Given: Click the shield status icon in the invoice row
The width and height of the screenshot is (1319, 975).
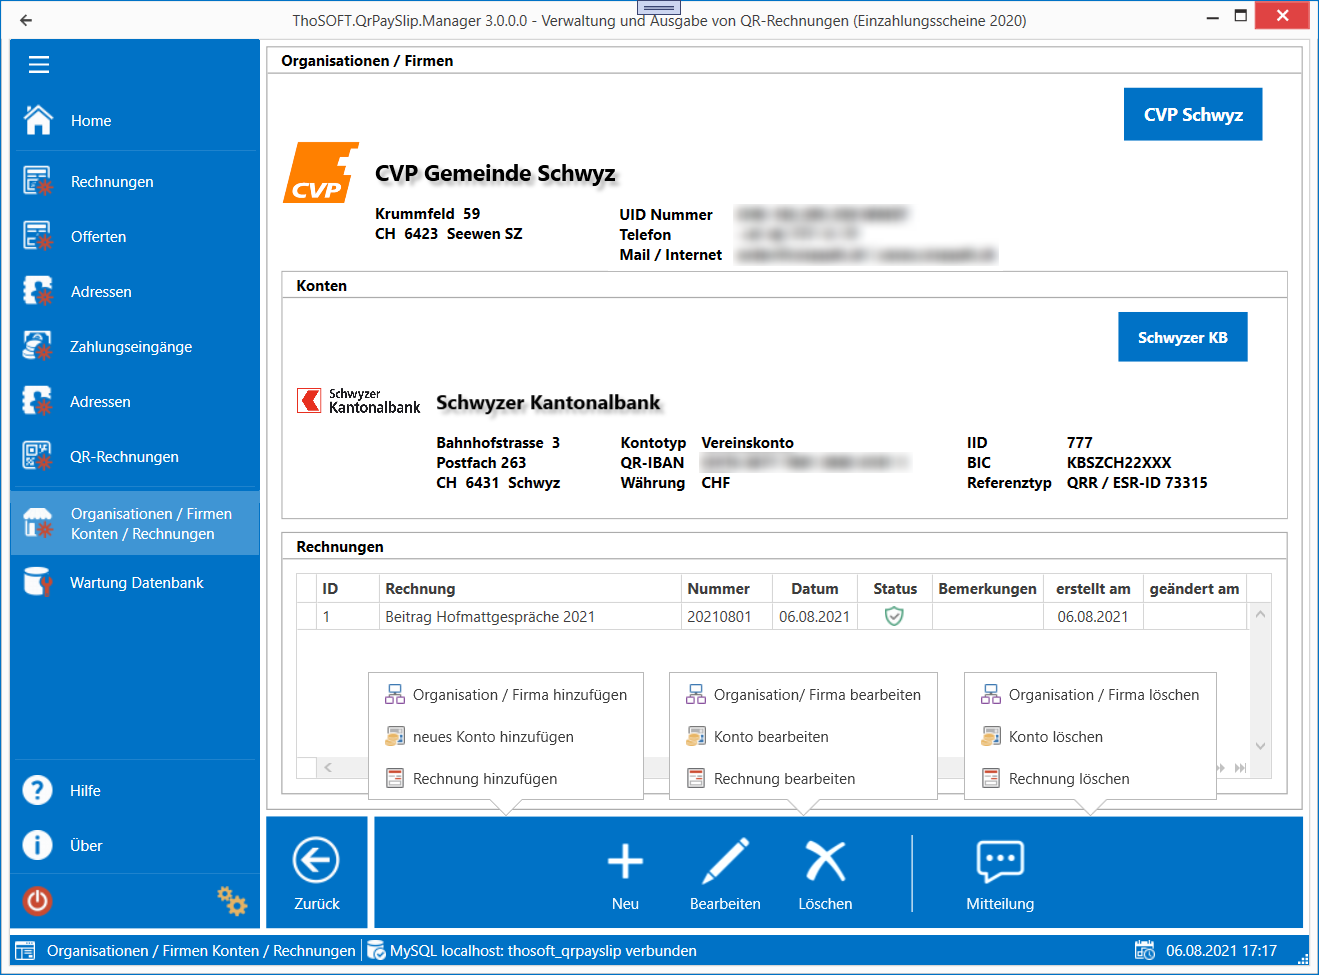Looking at the screenshot, I should [894, 616].
